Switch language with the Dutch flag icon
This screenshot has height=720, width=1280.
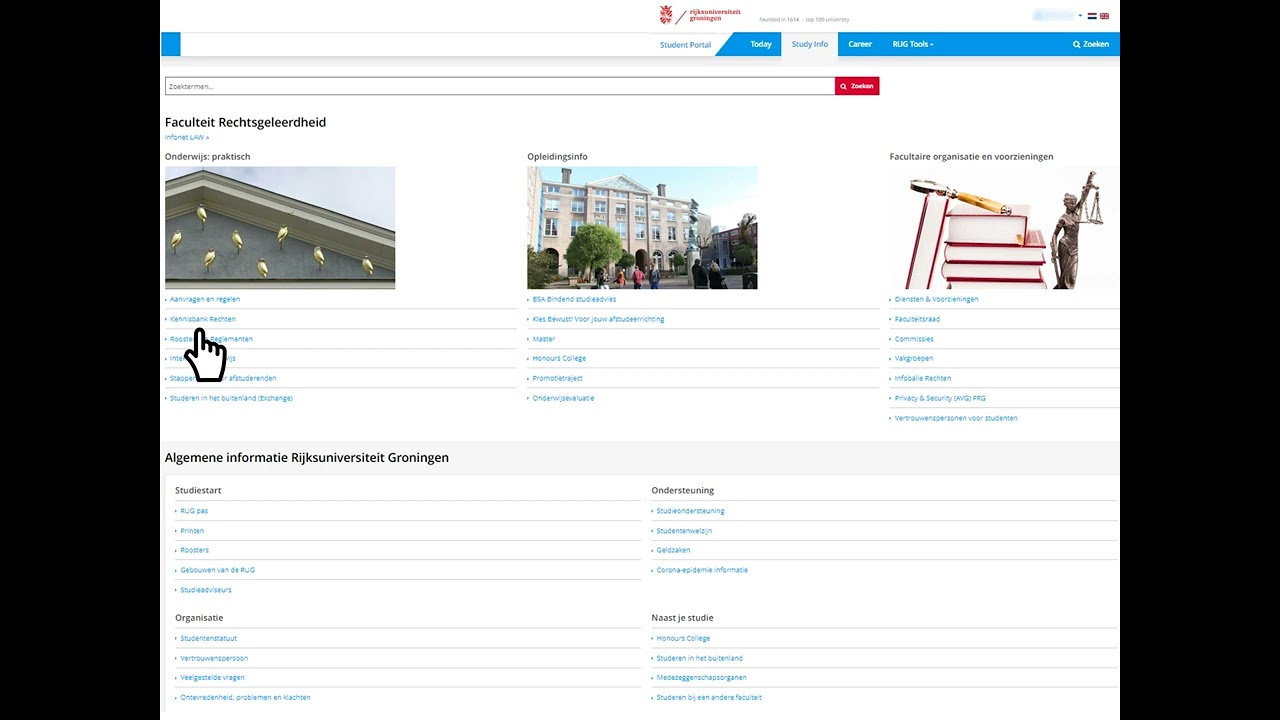(x=1092, y=16)
